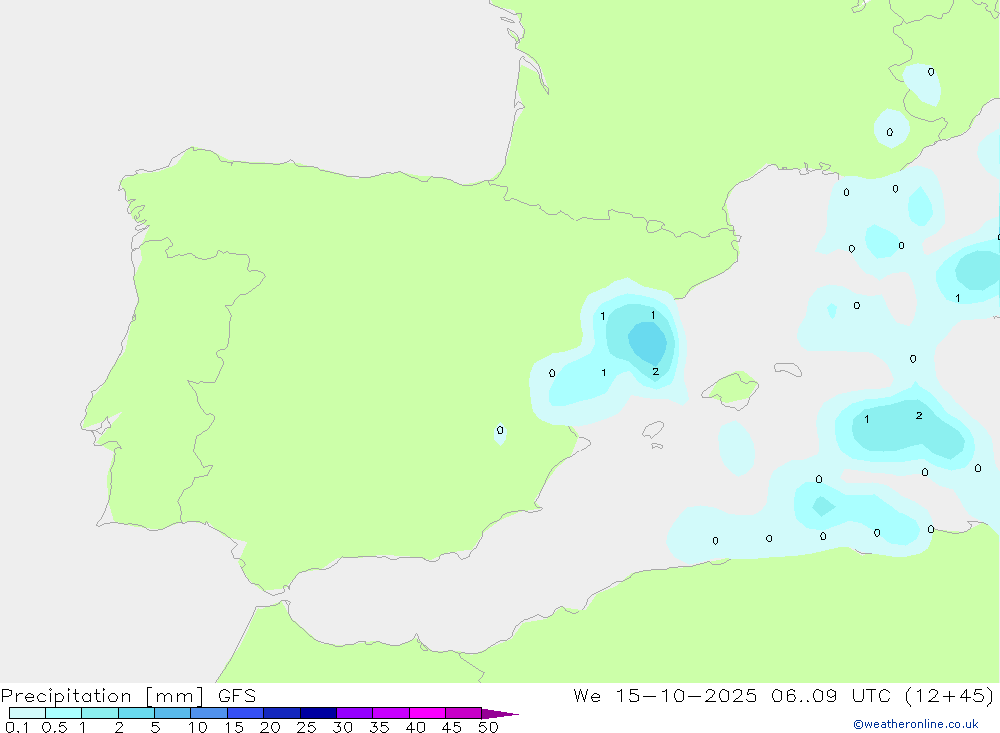Select the 5–10 mm legend color swatch
The image size is (1000, 733).
(x=172, y=713)
